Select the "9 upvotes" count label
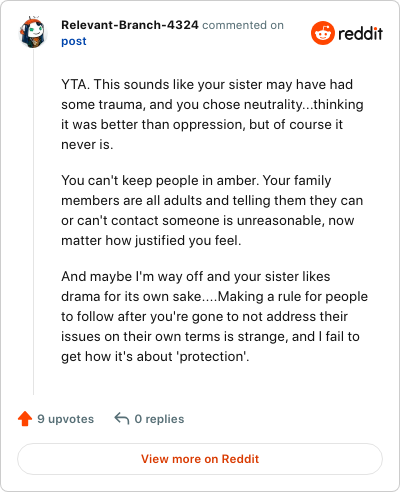This screenshot has width=400, height=492. pyautogui.click(x=66, y=419)
